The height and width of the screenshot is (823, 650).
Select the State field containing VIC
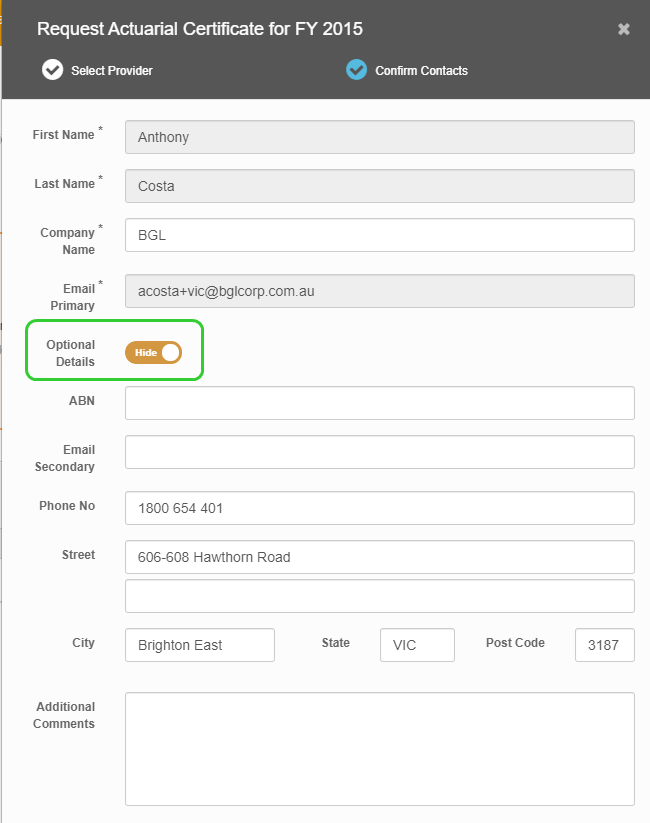point(417,645)
